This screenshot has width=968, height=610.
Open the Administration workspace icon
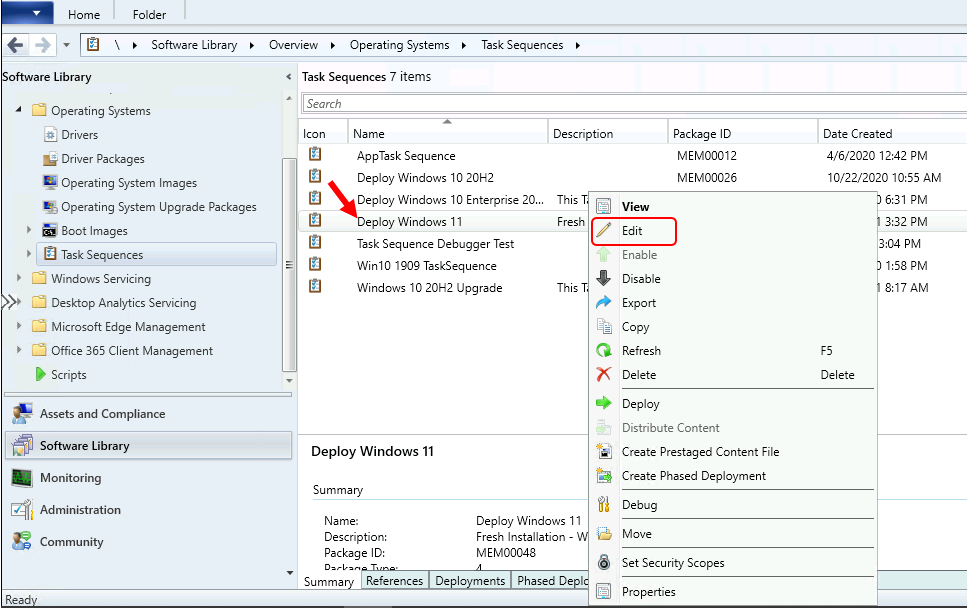22,509
